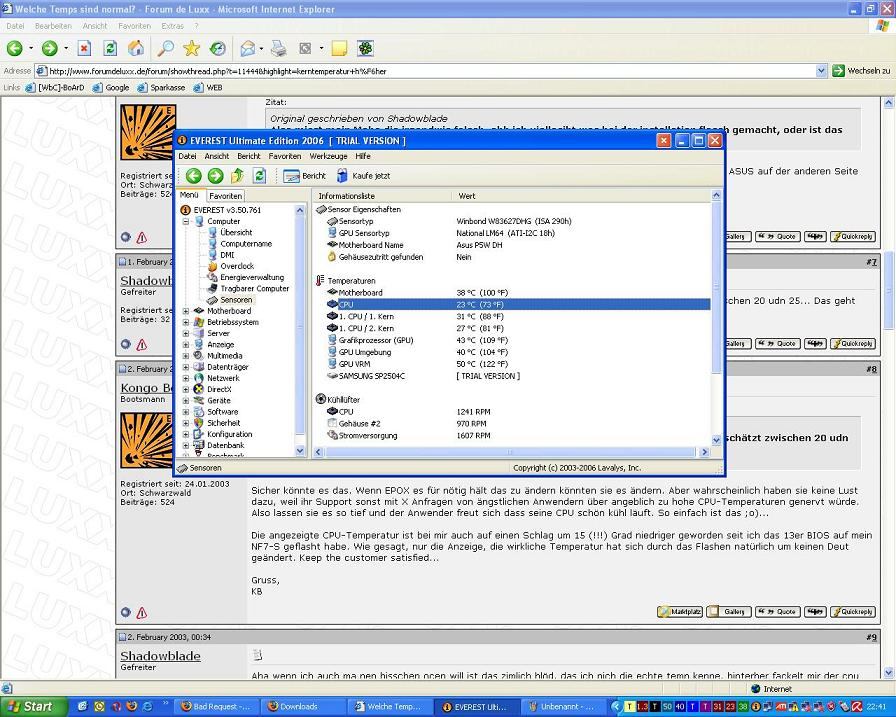Click Internet Explorer Back button
Screen dimensions: 896x717
pos(15,49)
